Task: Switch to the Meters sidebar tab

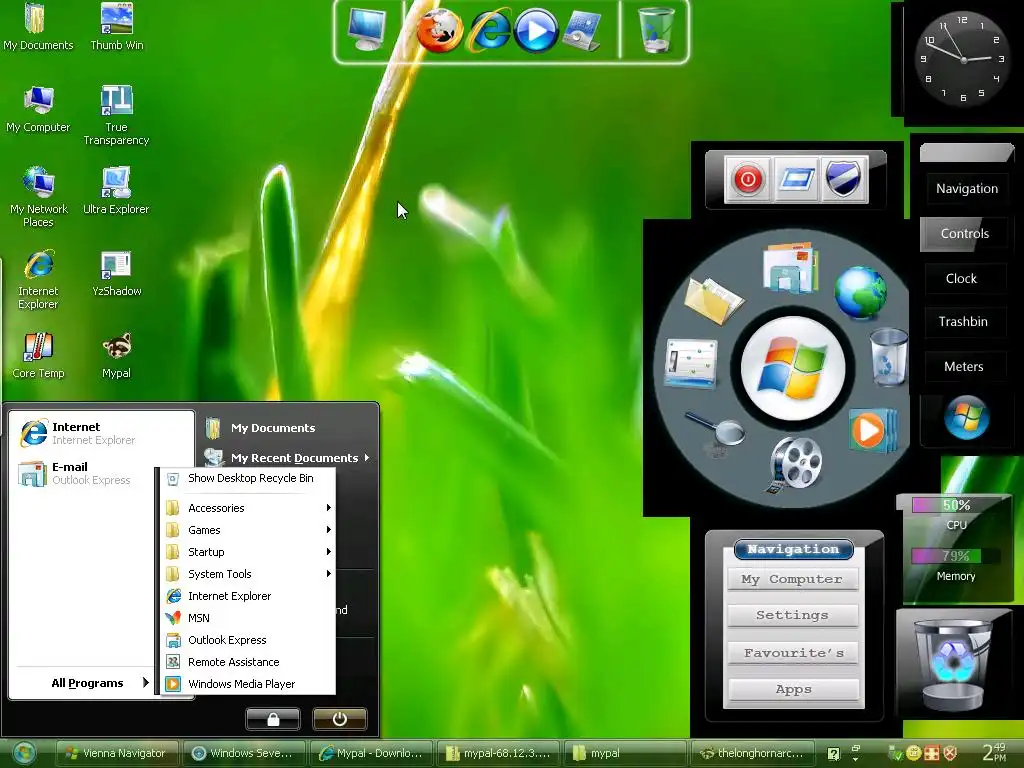Action: point(963,366)
